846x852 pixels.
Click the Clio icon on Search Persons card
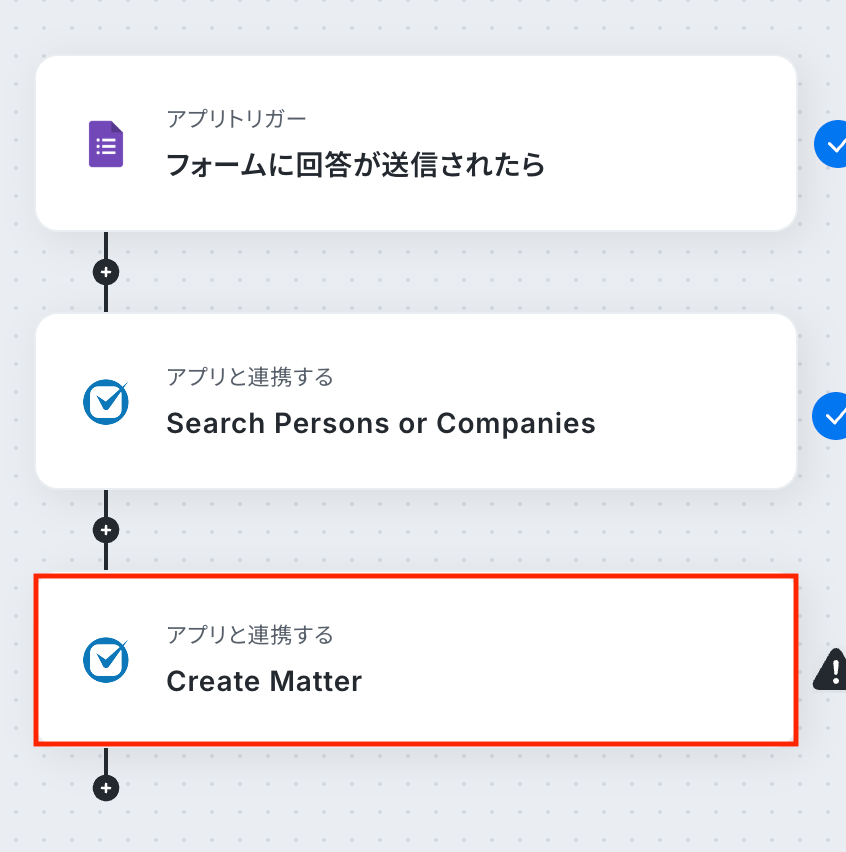coord(105,402)
